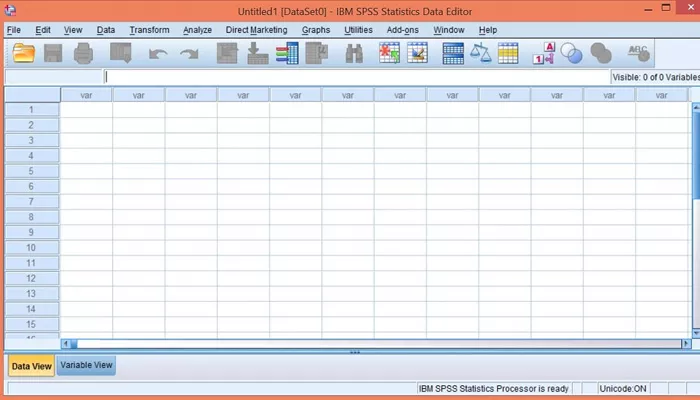Select row header 2
The image size is (700, 400).
point(32,125)
